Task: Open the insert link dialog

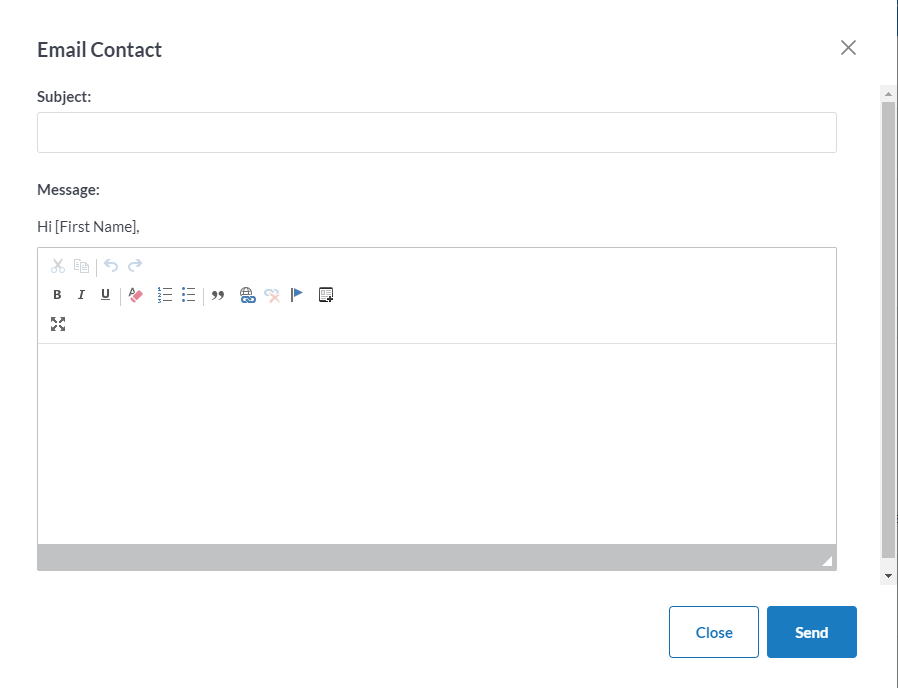Action: pyautogui.click(x=247, y=295)
